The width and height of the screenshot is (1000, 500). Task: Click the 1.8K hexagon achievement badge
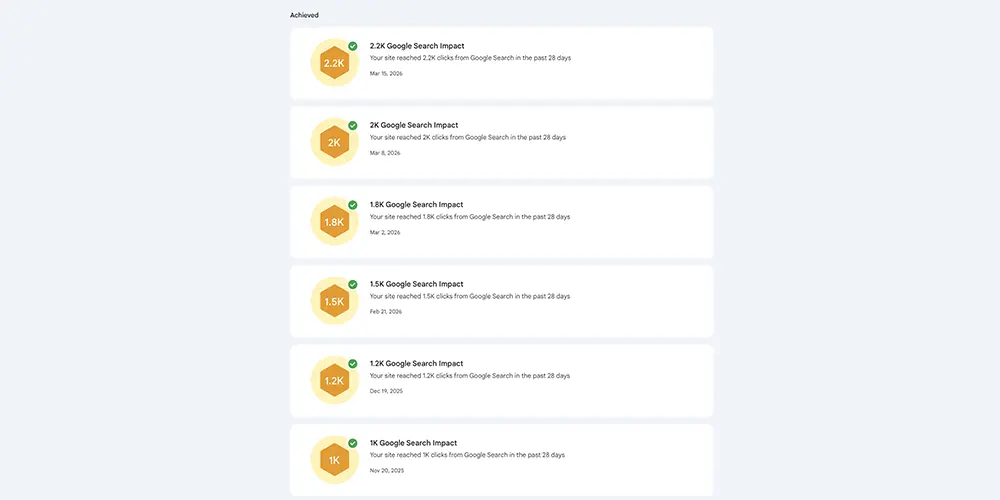click(x=334, y=222)
